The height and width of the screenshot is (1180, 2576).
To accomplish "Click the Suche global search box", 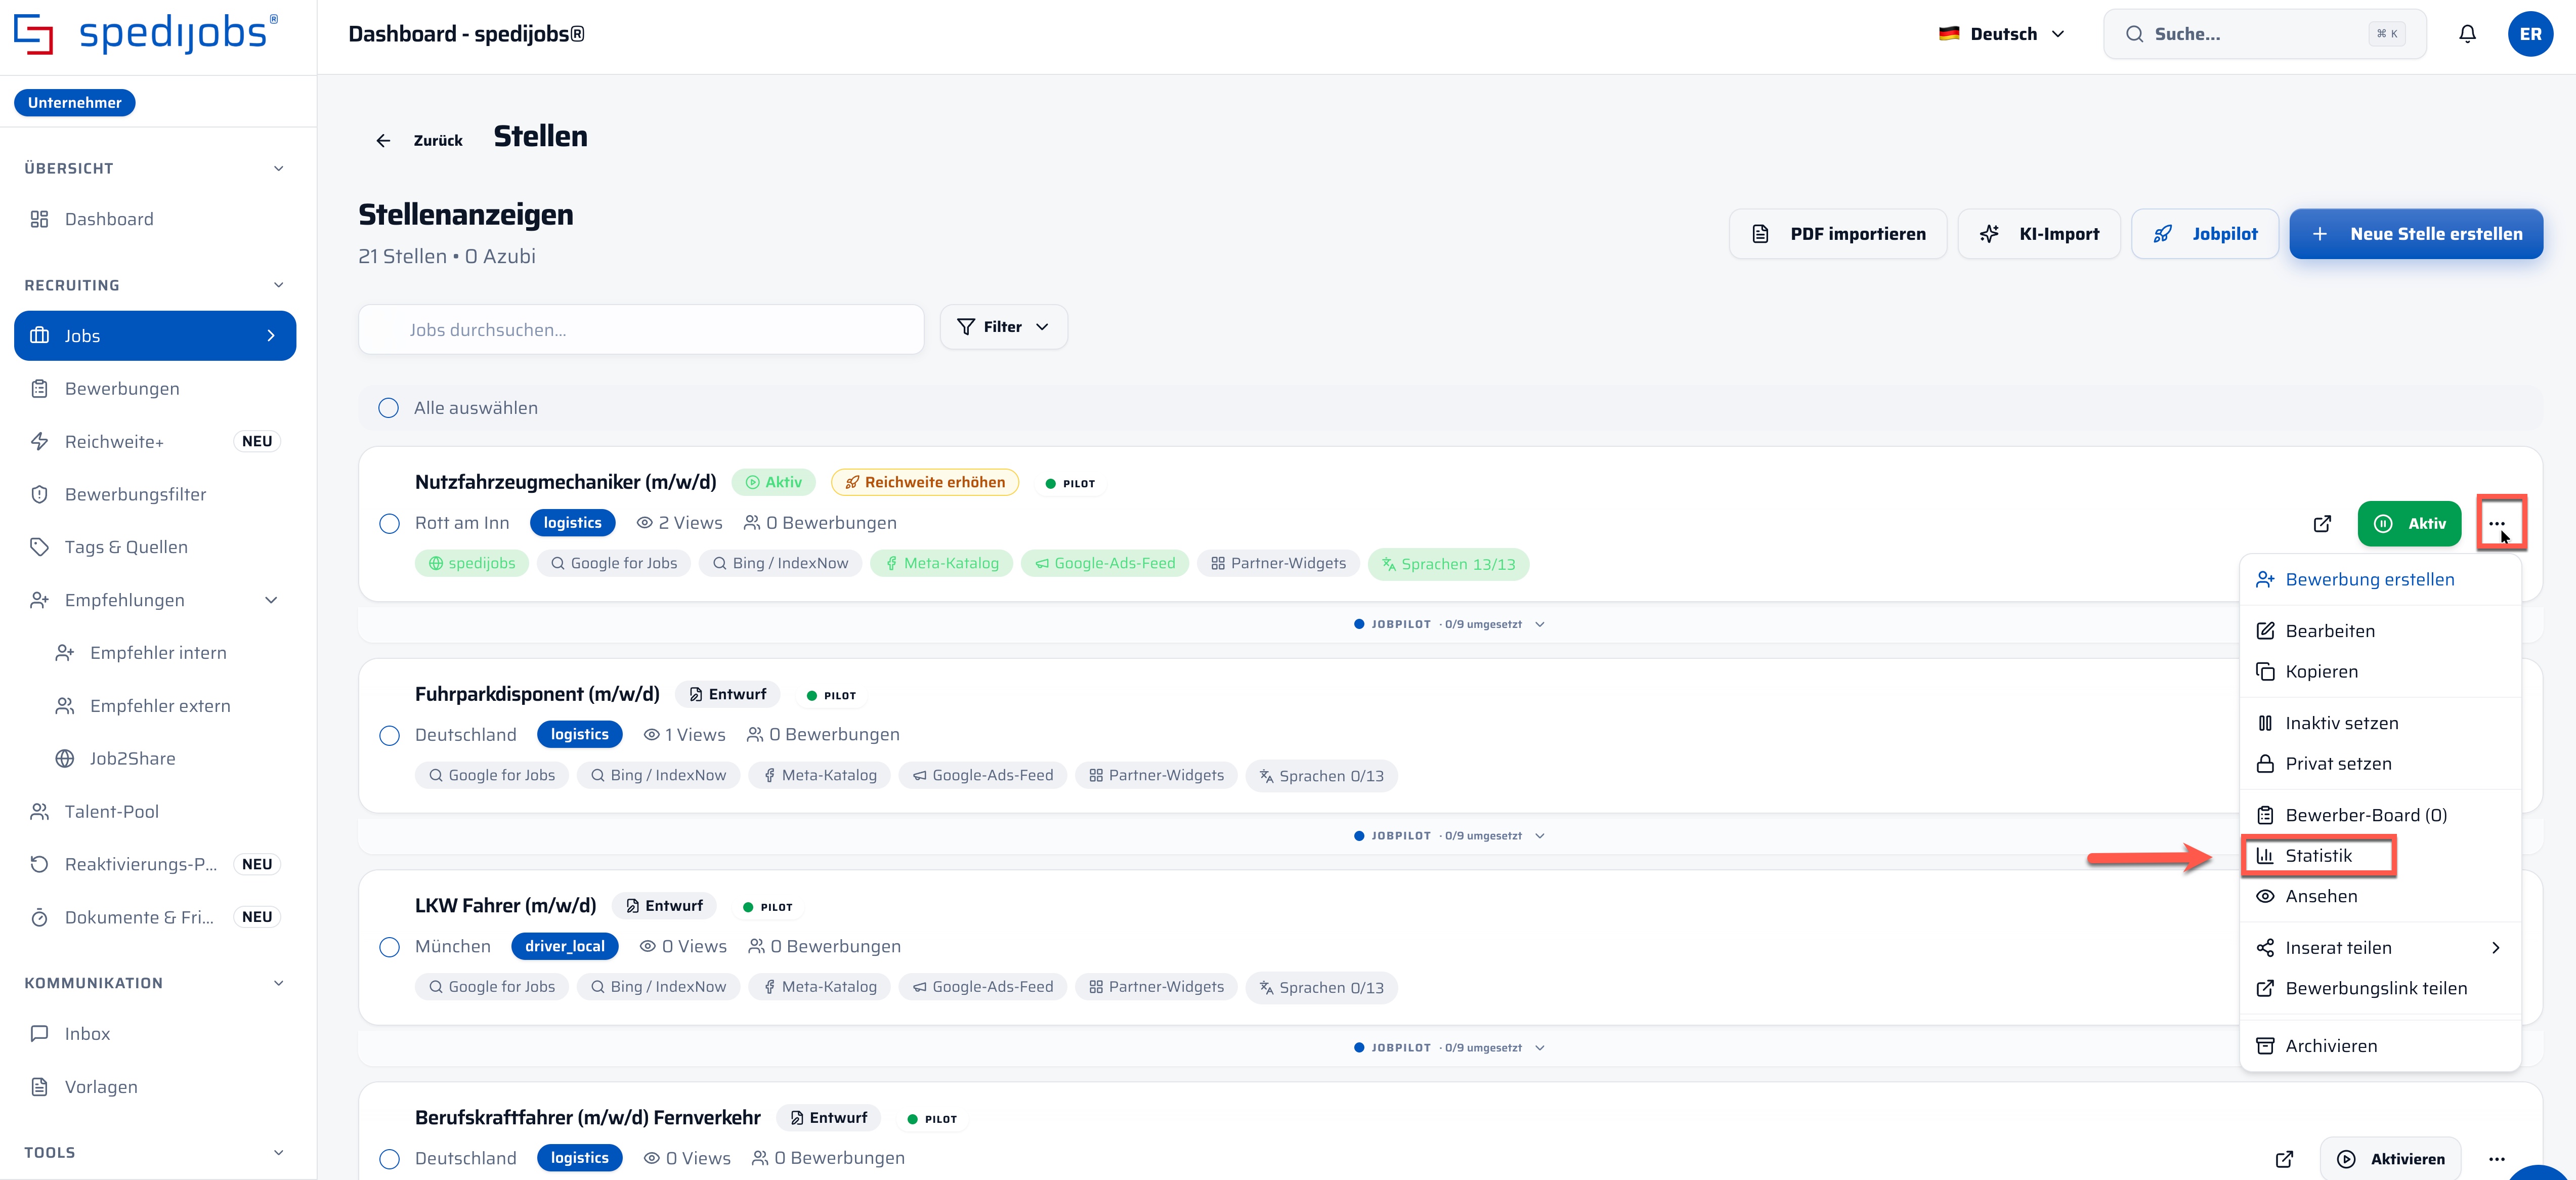I will point(2265,34).
